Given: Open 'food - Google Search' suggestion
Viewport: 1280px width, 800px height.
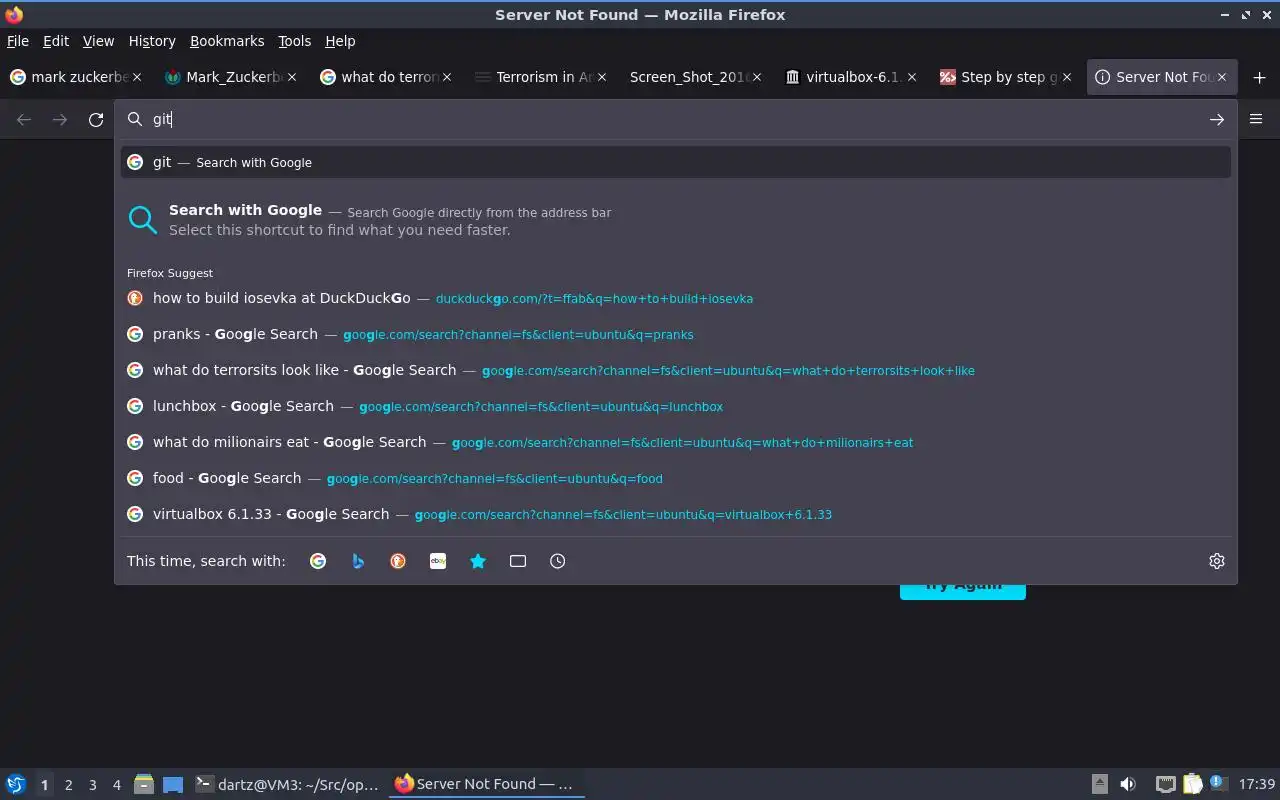Looking at the screenshot, I should point(676,478).
